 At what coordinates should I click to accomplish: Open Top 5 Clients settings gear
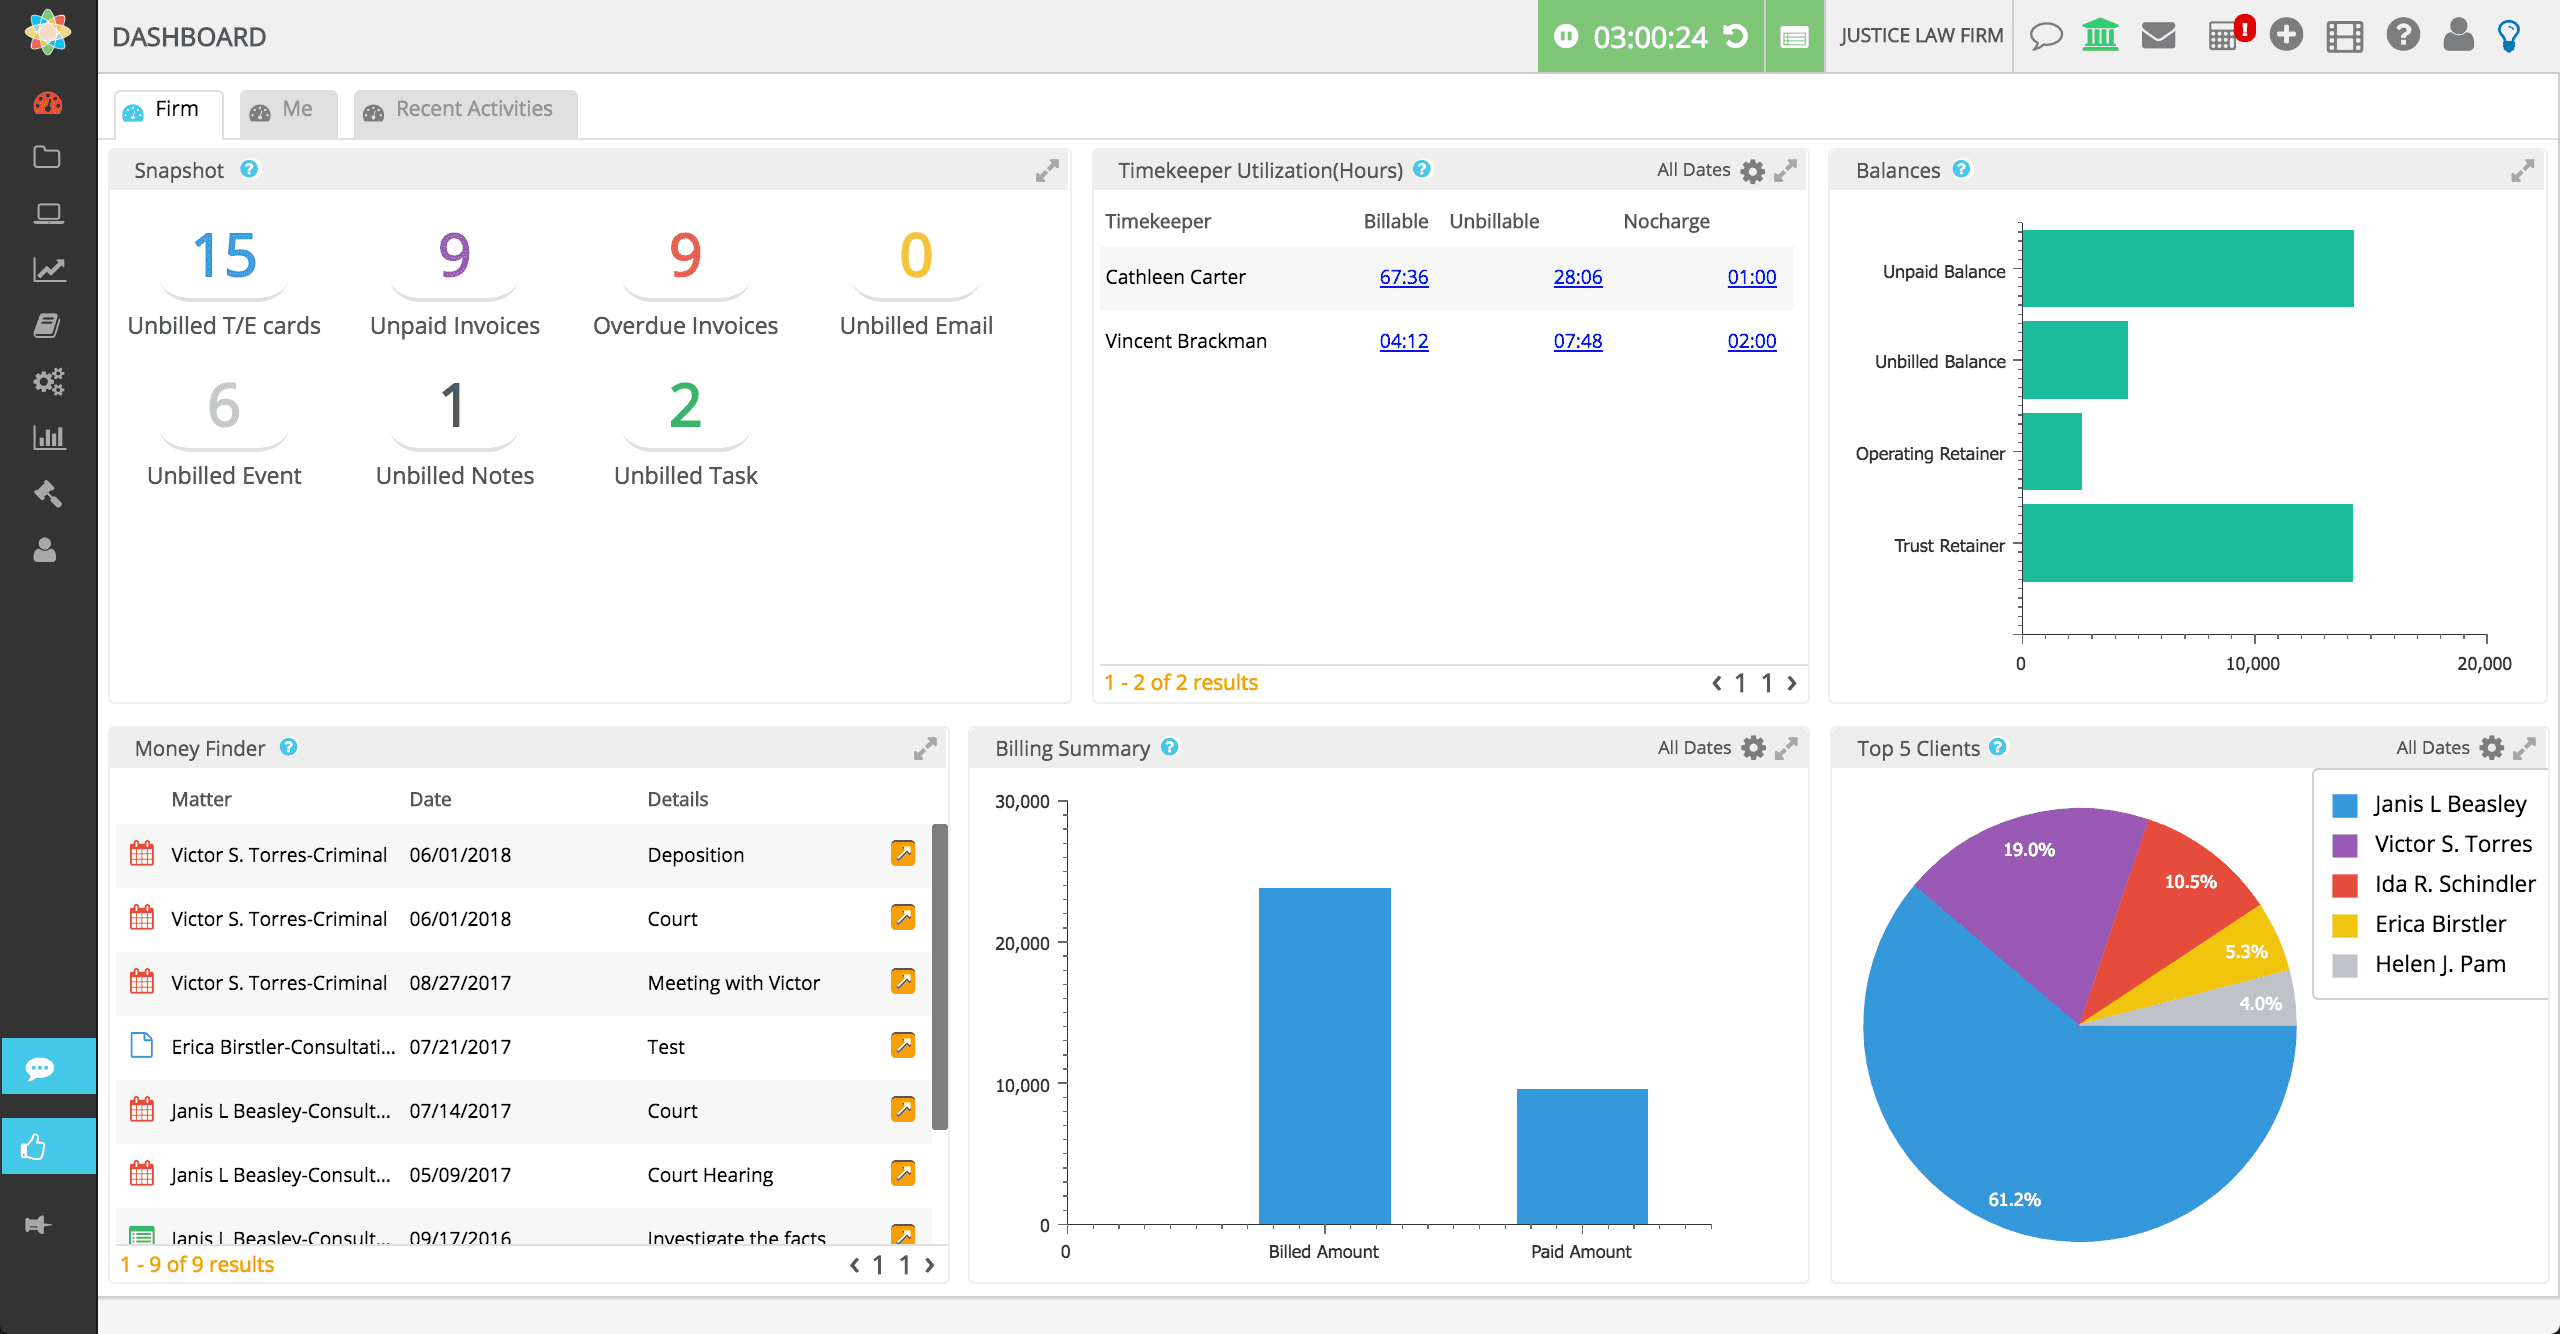tap(2492, 748)
